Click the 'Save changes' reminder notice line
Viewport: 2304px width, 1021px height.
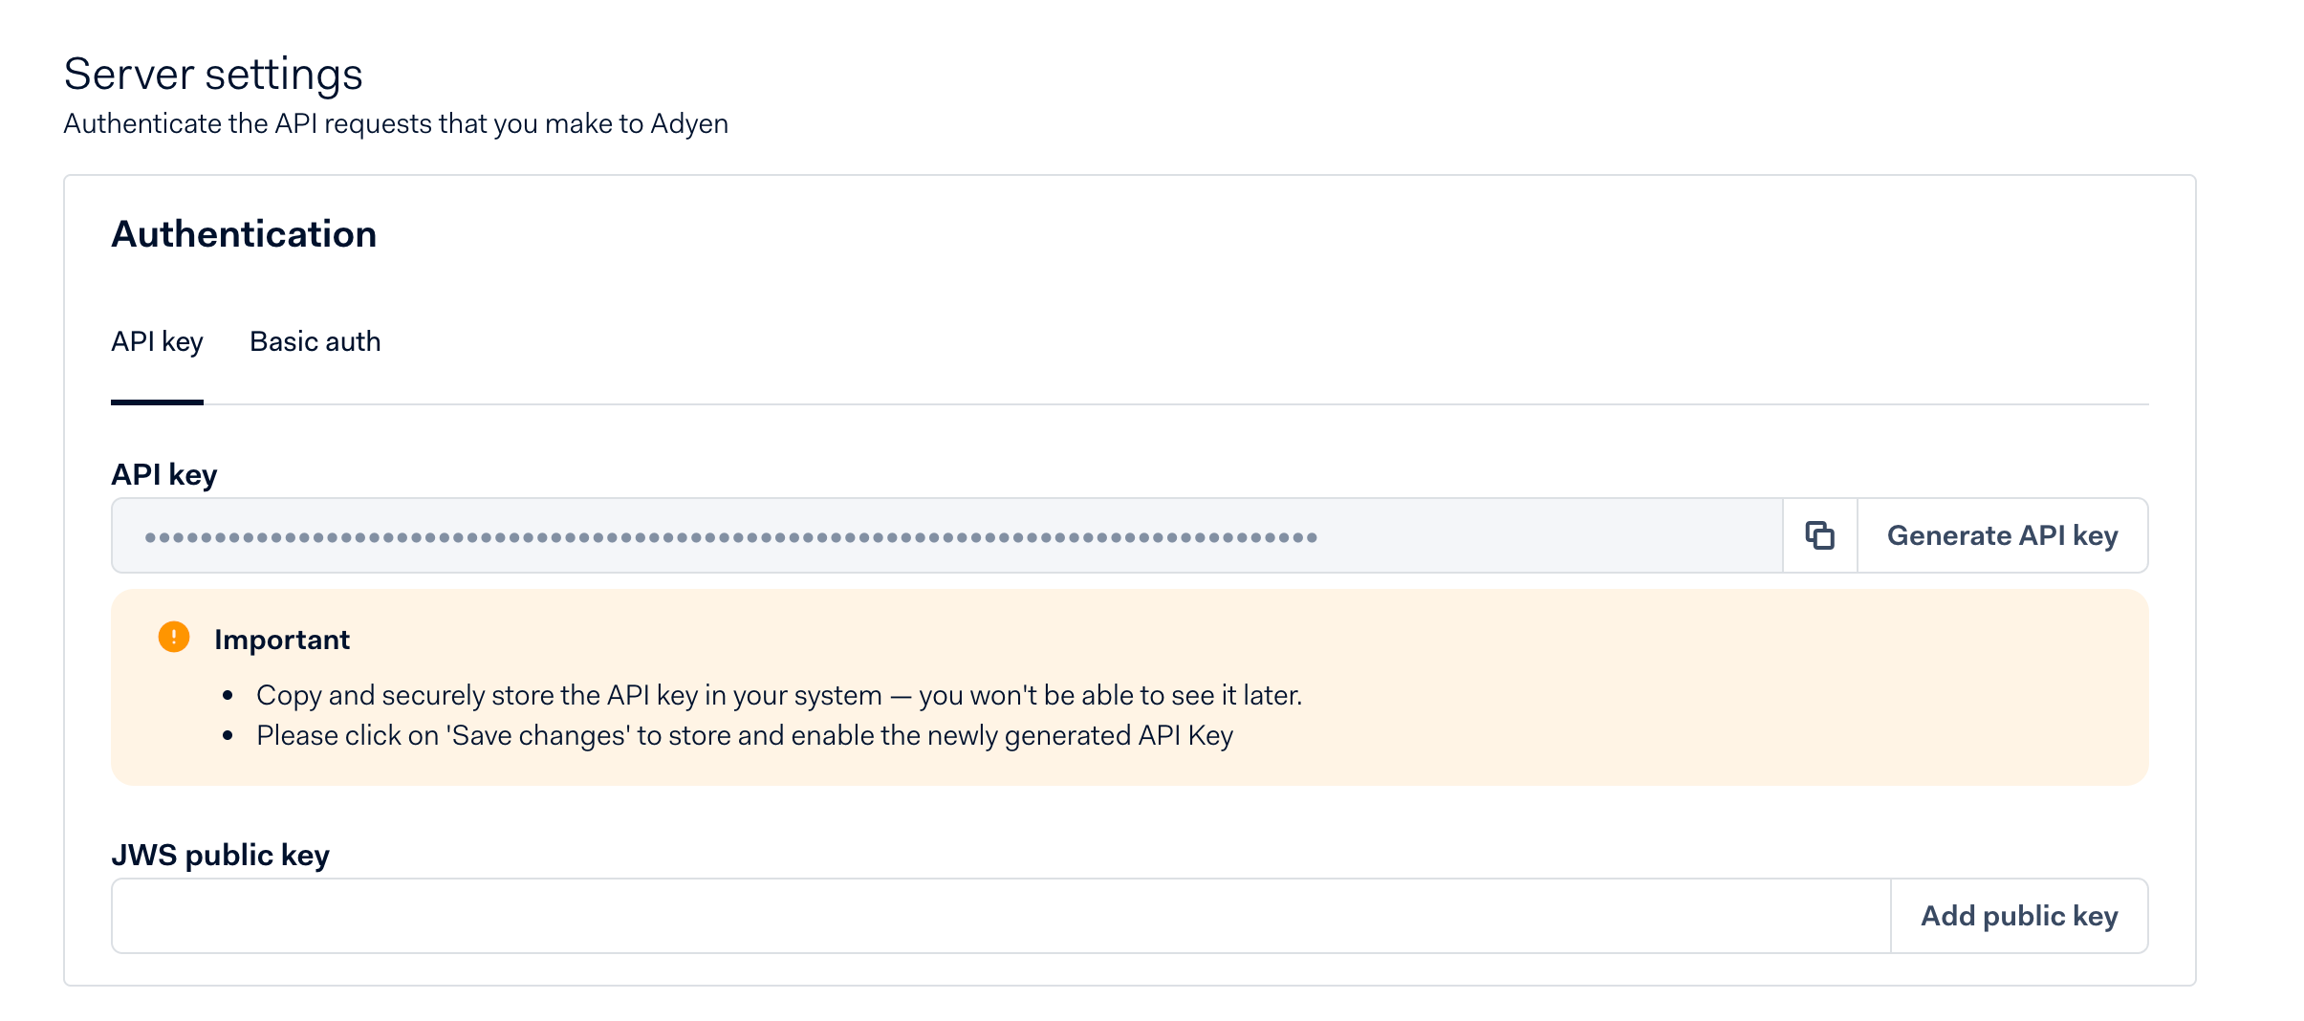pyautogui.click(x=744, y=736)
